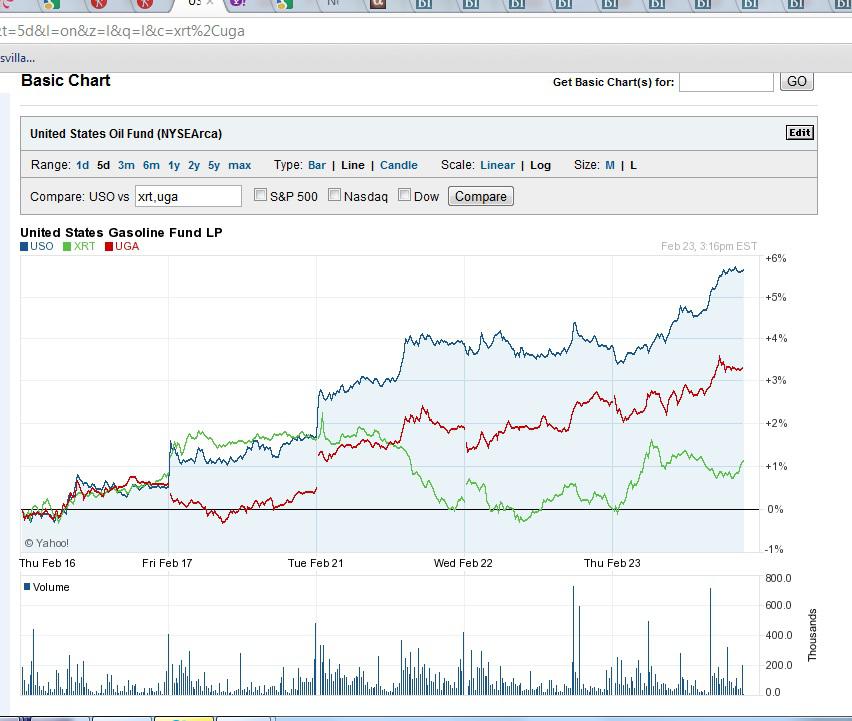Check the Dow comparison box
This screenshot has height=721, width=852.
pos(405,195)
